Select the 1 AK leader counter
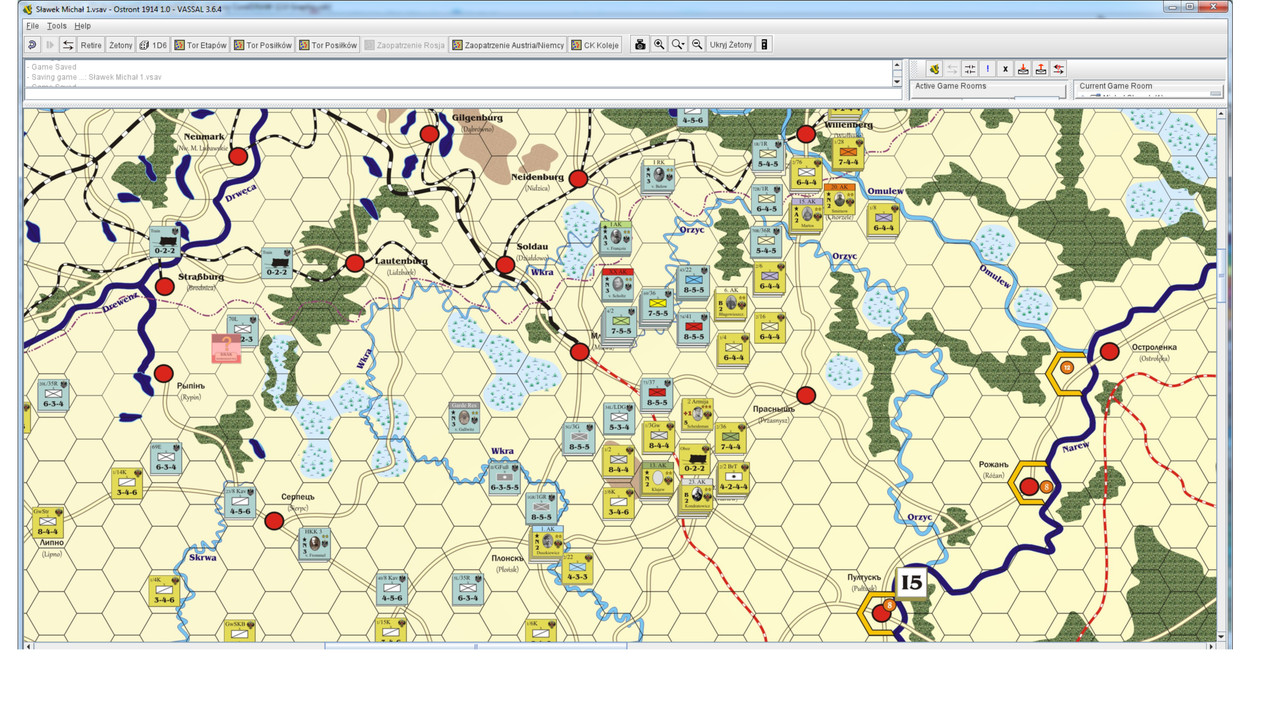 (547, 541)
